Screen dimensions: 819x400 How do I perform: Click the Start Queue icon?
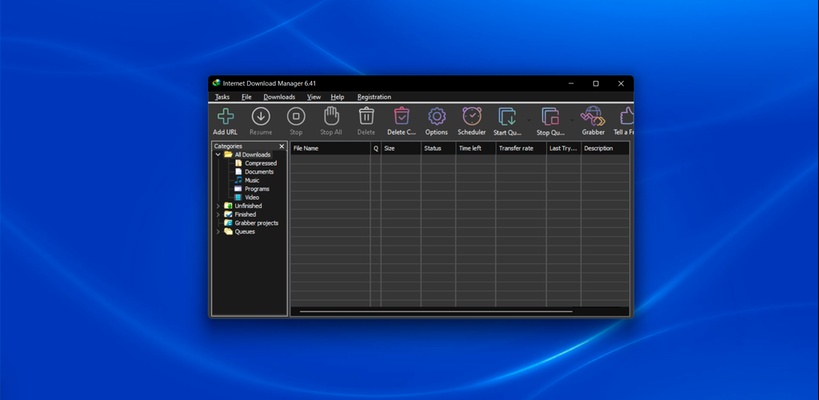507,117
